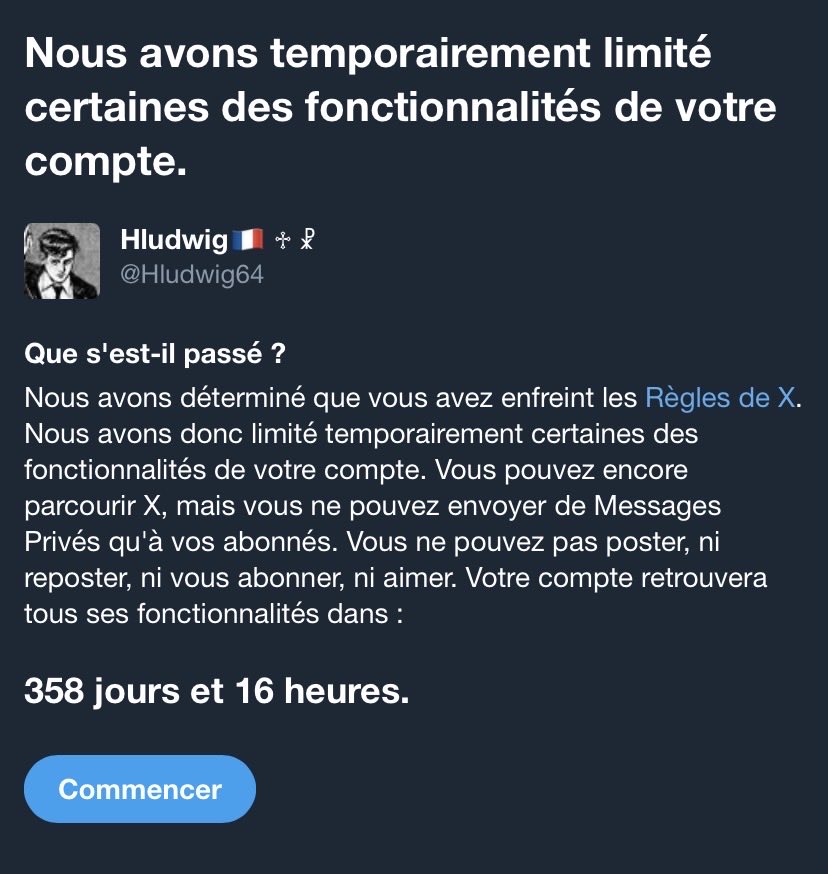Image resolution: width=828 pixels, height=874 pixels.
Task: Click the "Que s'est-il passé ?" heading
Action: 155,353
